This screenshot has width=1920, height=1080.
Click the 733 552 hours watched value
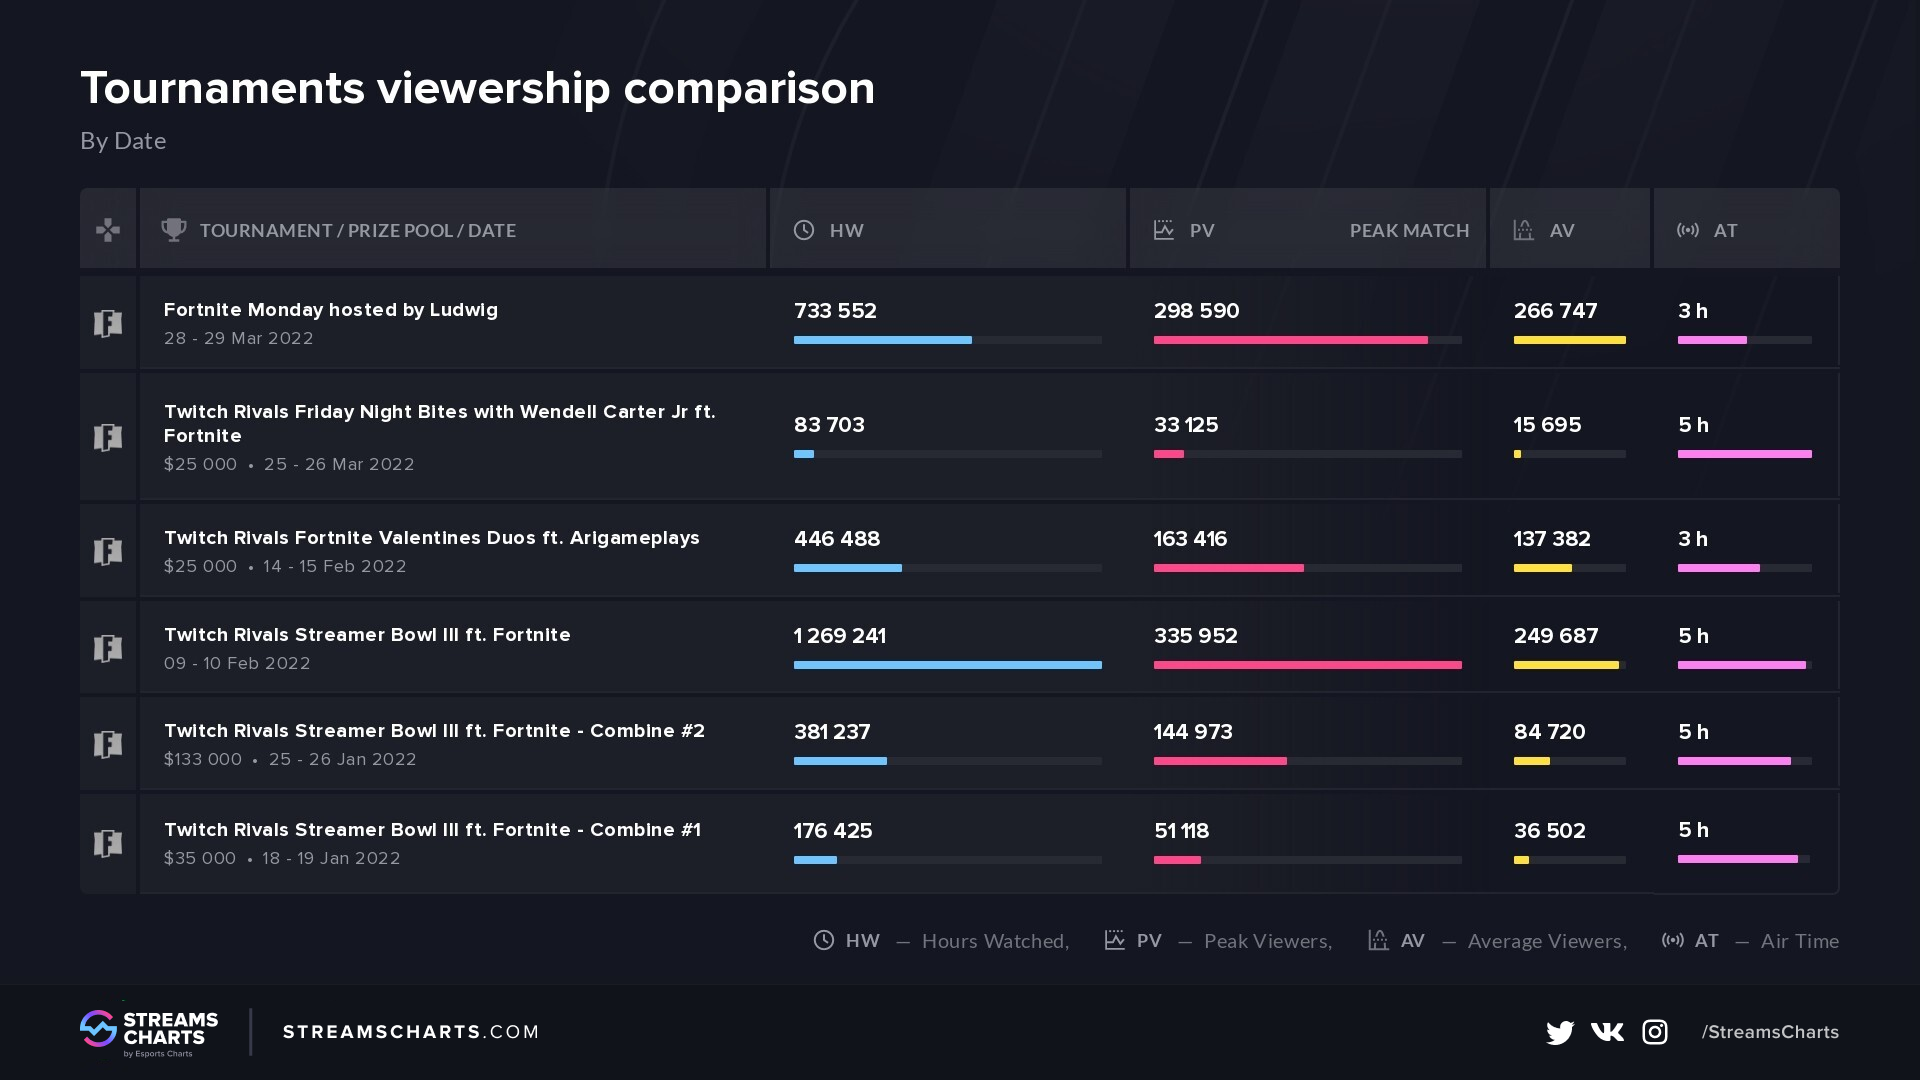tap(835, 311)
